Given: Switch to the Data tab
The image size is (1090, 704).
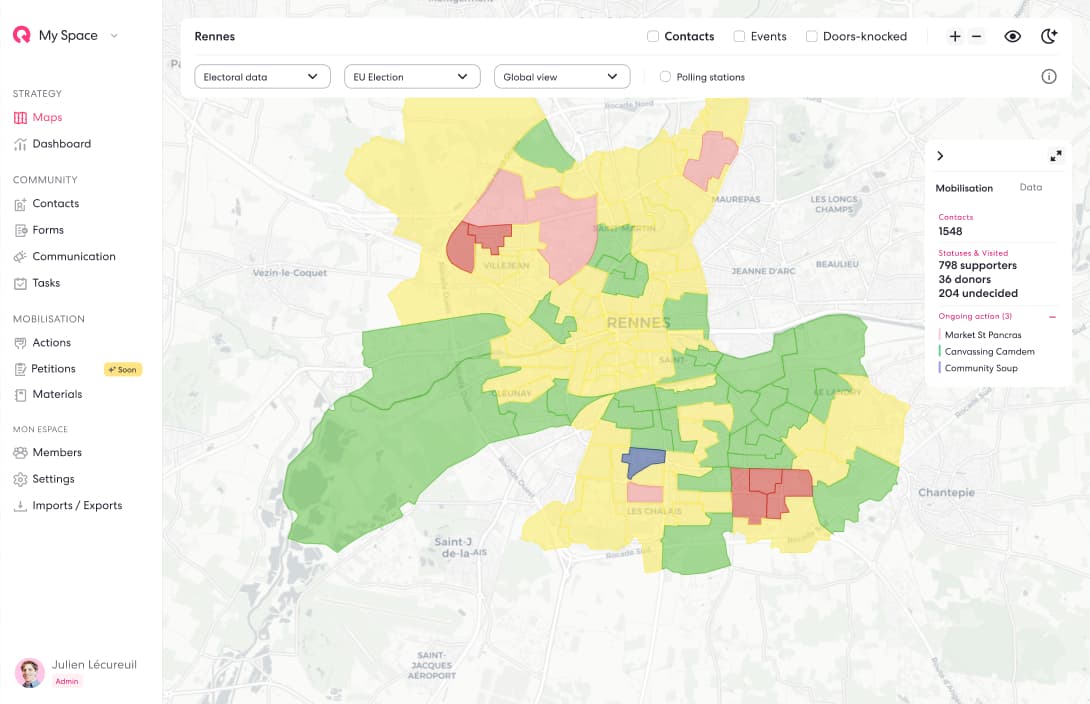Looking at the screenshot, I should (x=1030, y=188).
